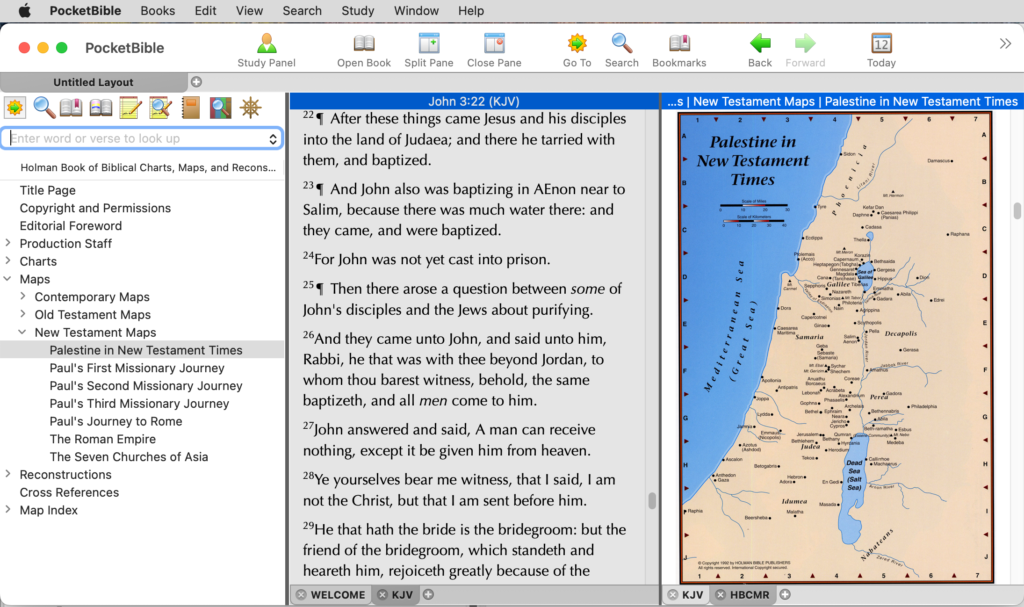Open the brown journal notebook icon
This screenshot has width=1024, height=607.
[x=191, y=107]
